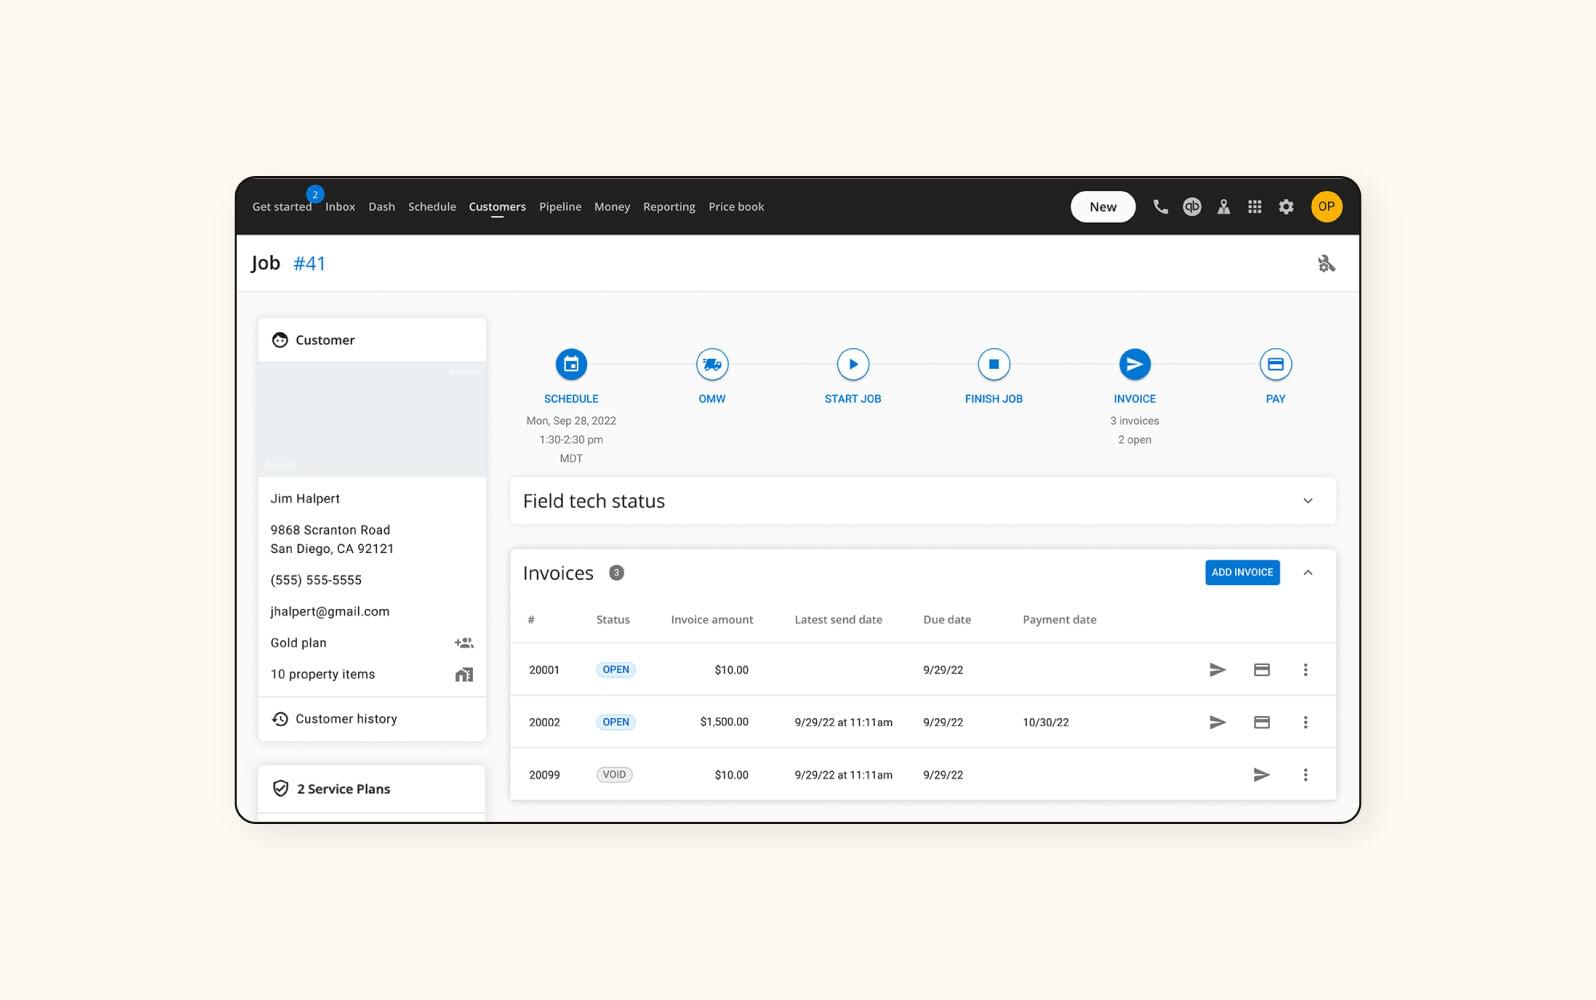The height and width of the screenshot is (1000, 1596).
Task: Click the phone icon in top bar
Action: [x=1160, y=207]
